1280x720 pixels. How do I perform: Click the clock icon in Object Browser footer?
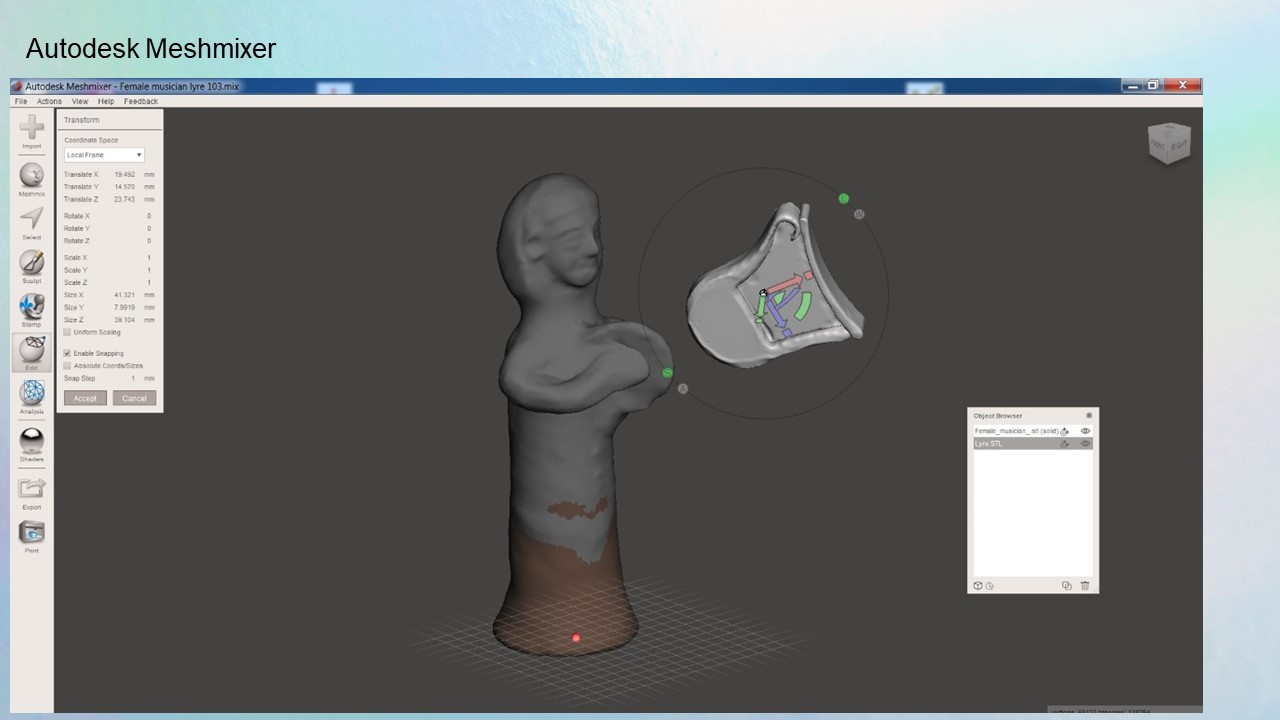point(989,586)
